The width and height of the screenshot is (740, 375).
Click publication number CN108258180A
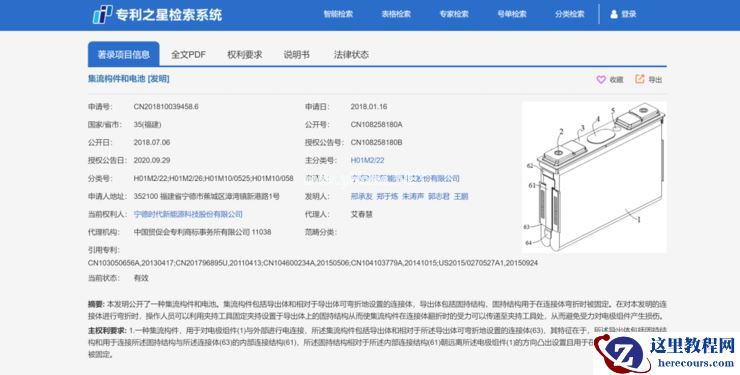tap(377, 125)
